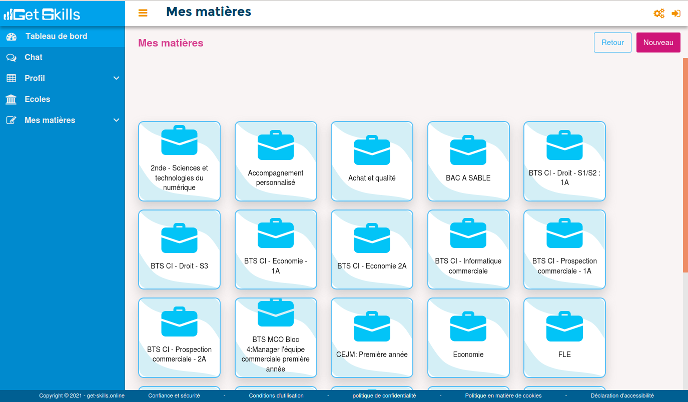Click the logout icon in header

[676, 13]
